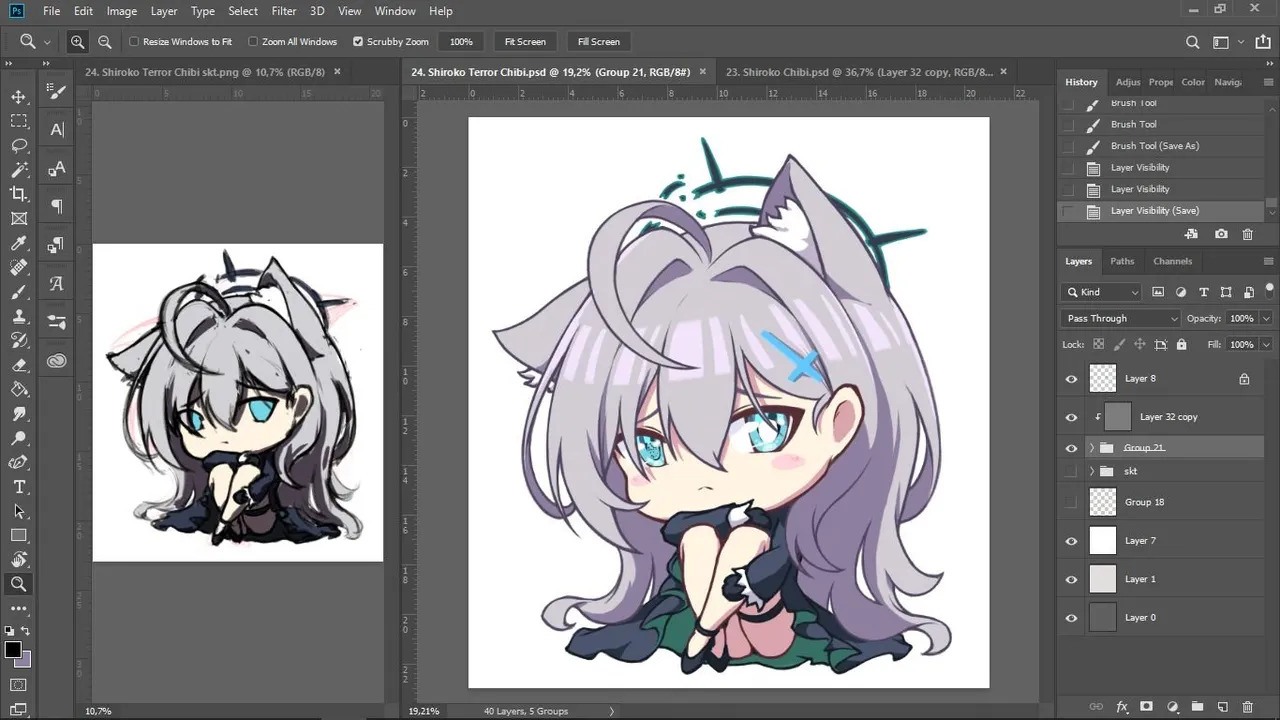Create a new group folder

pyautogui.click(x=1197, y=707)
